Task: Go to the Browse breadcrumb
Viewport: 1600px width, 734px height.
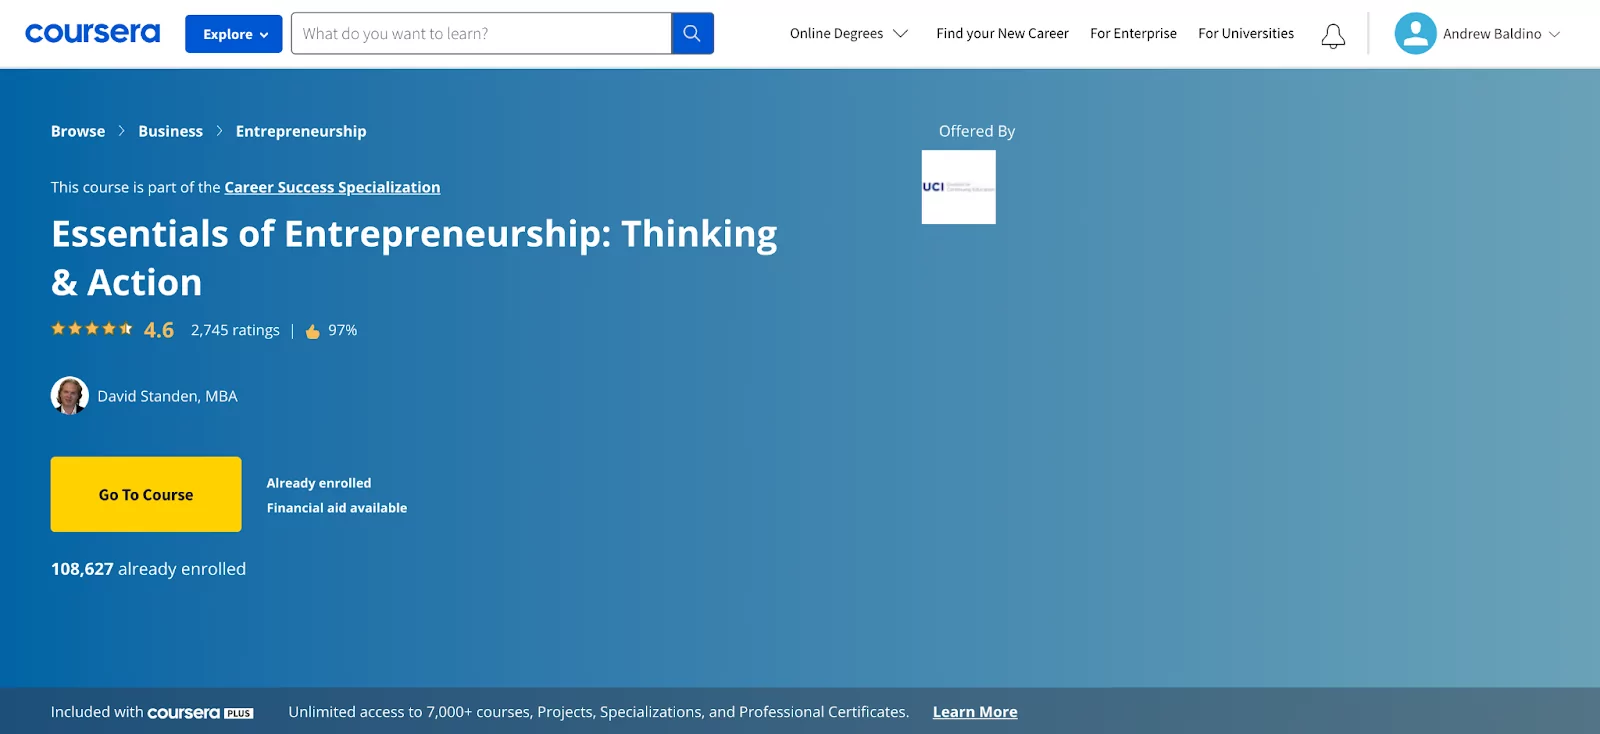Action: (78, 131)
